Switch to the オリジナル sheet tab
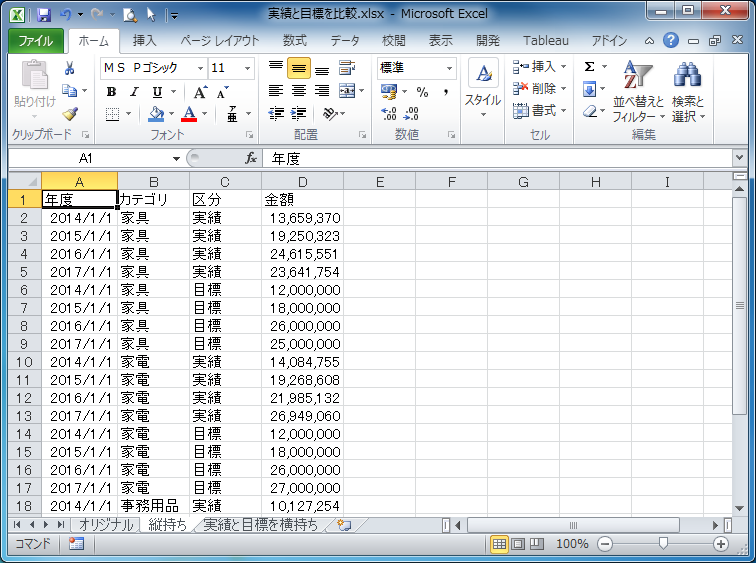The image size is (756, 563). pos(106,525)
